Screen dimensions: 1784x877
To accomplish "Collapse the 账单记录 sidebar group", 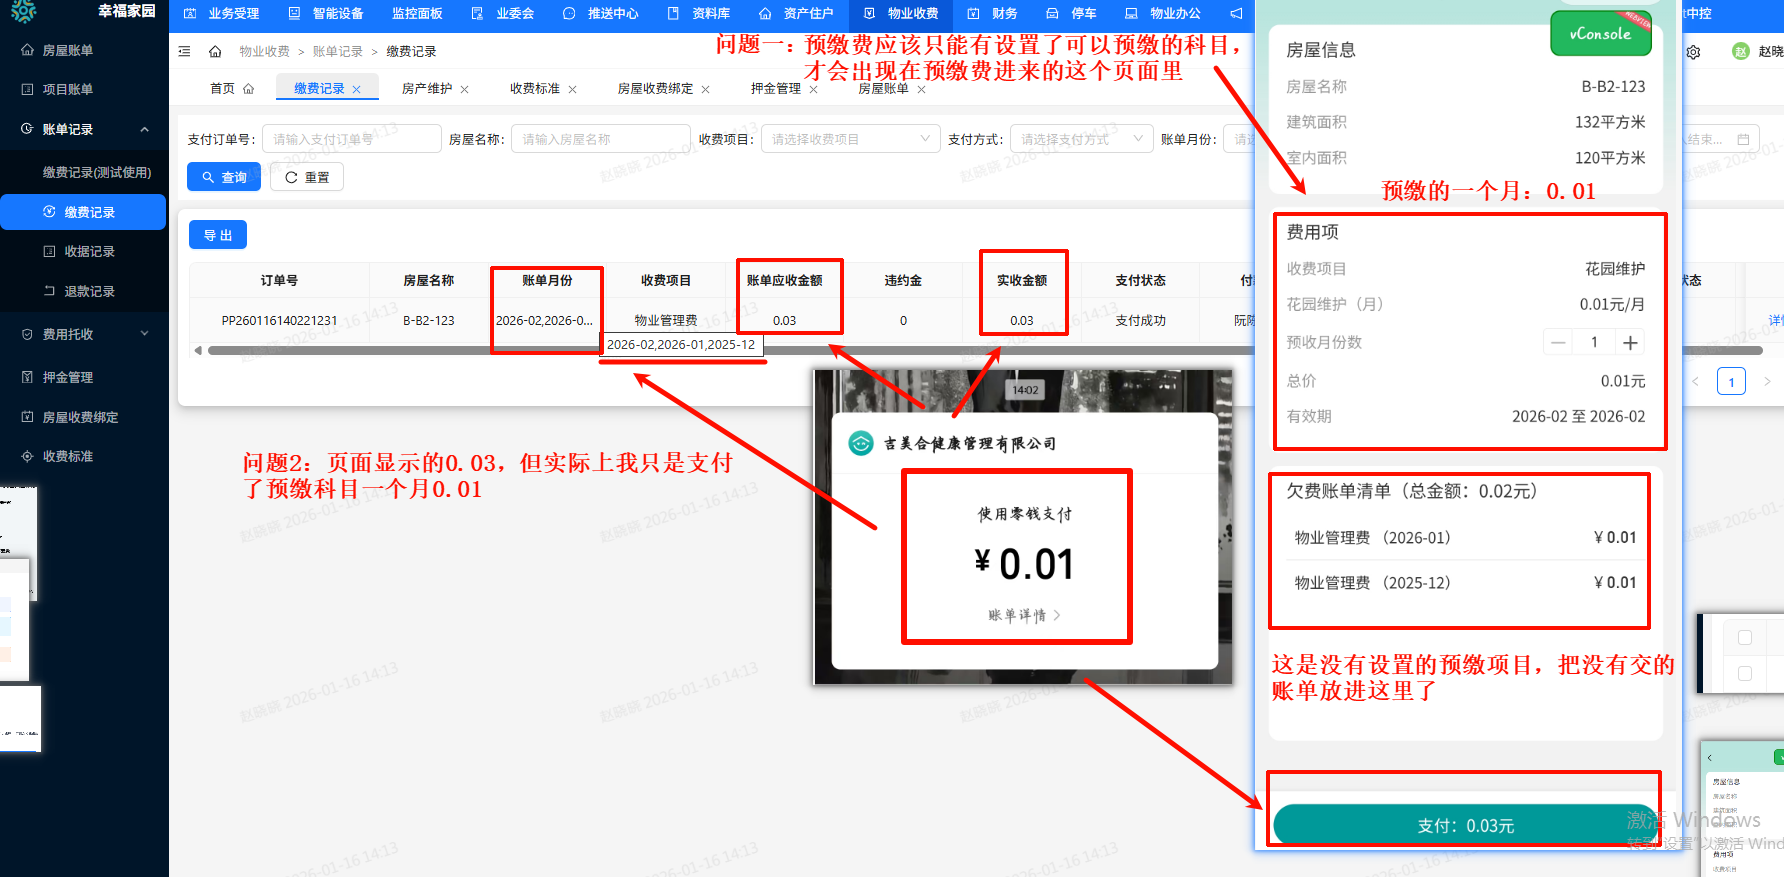I will (144, 129).
